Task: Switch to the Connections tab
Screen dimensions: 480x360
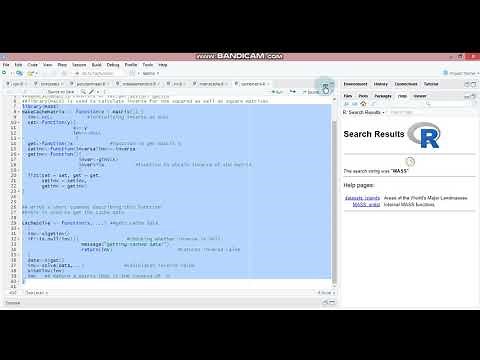Action: 406,84
